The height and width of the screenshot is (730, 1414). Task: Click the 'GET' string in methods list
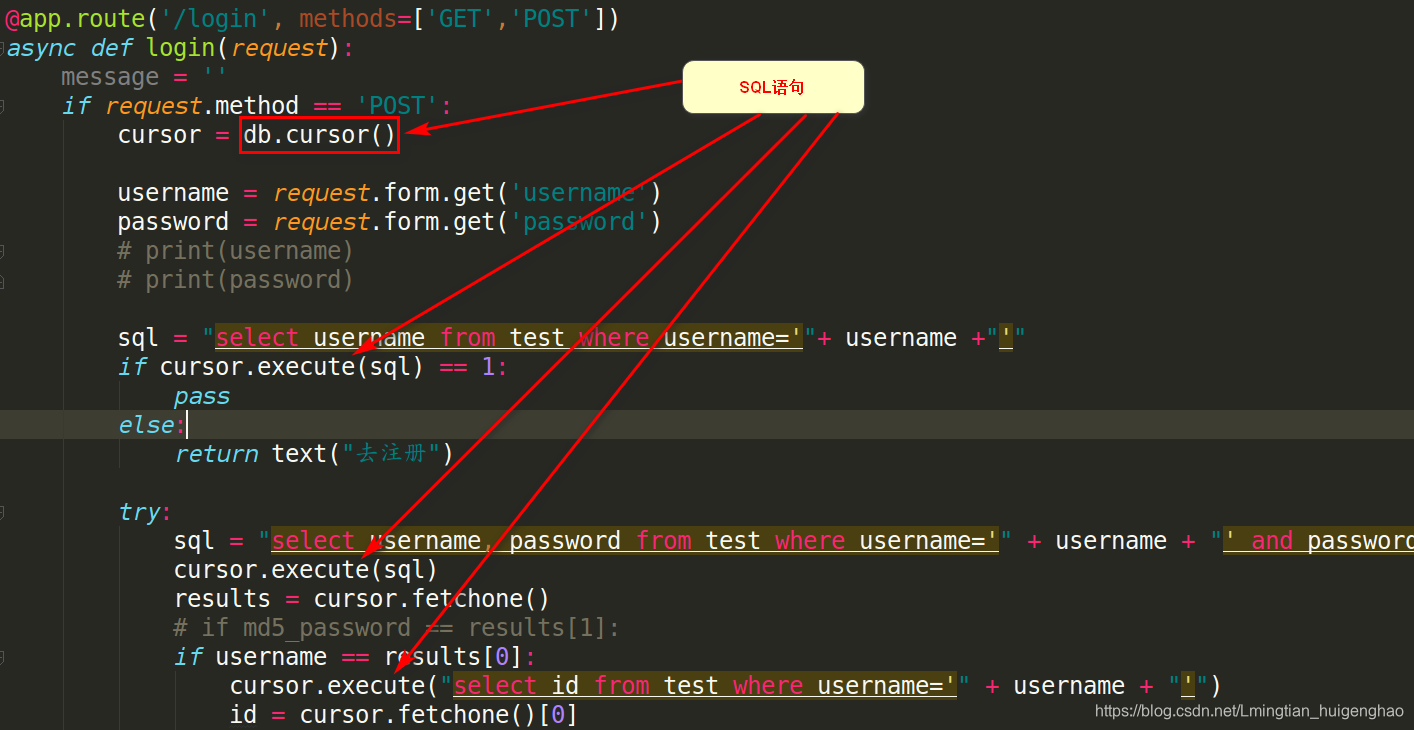[460, 18]
